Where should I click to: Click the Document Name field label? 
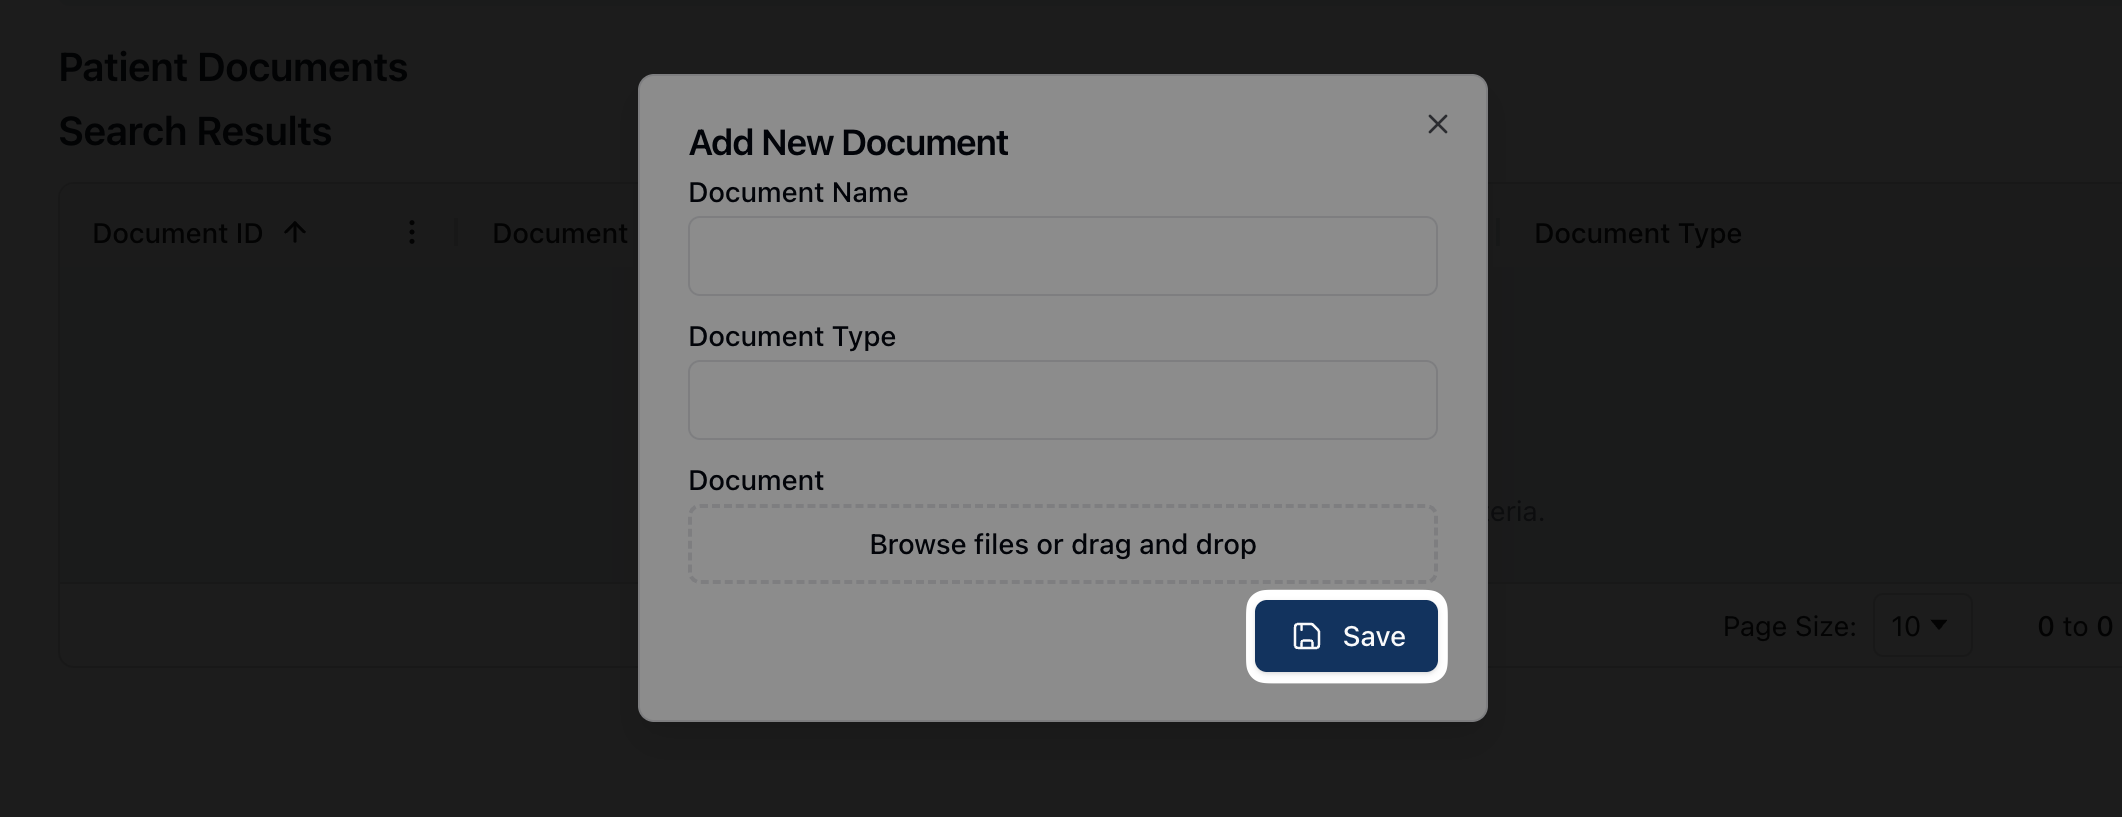pos(798,192)
